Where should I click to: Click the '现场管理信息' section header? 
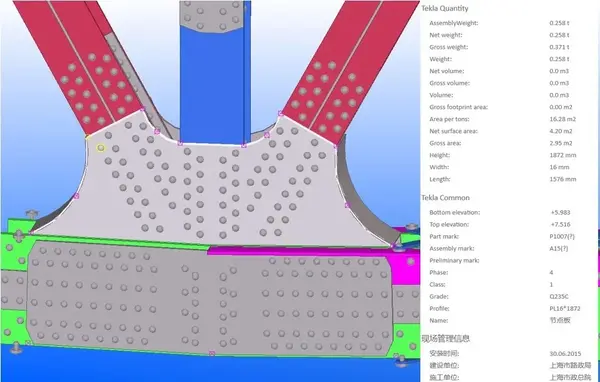point(446,338)
